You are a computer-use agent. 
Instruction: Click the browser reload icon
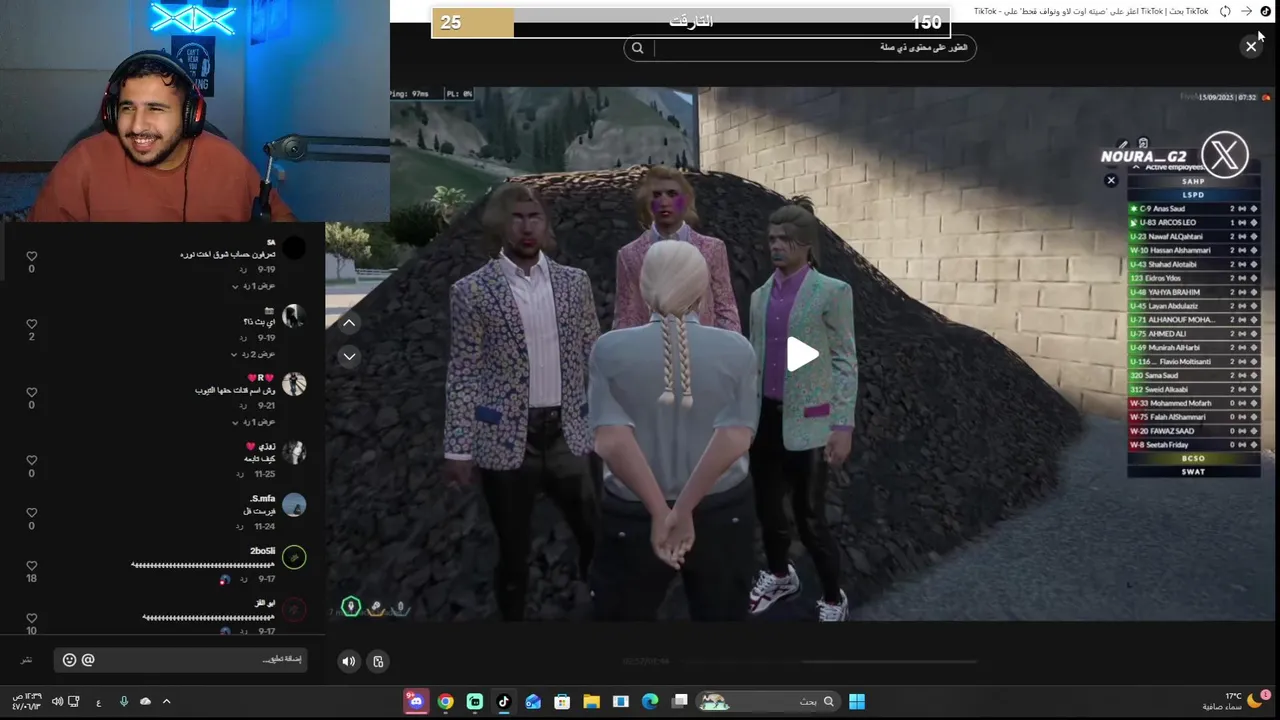pos(1225,11)
